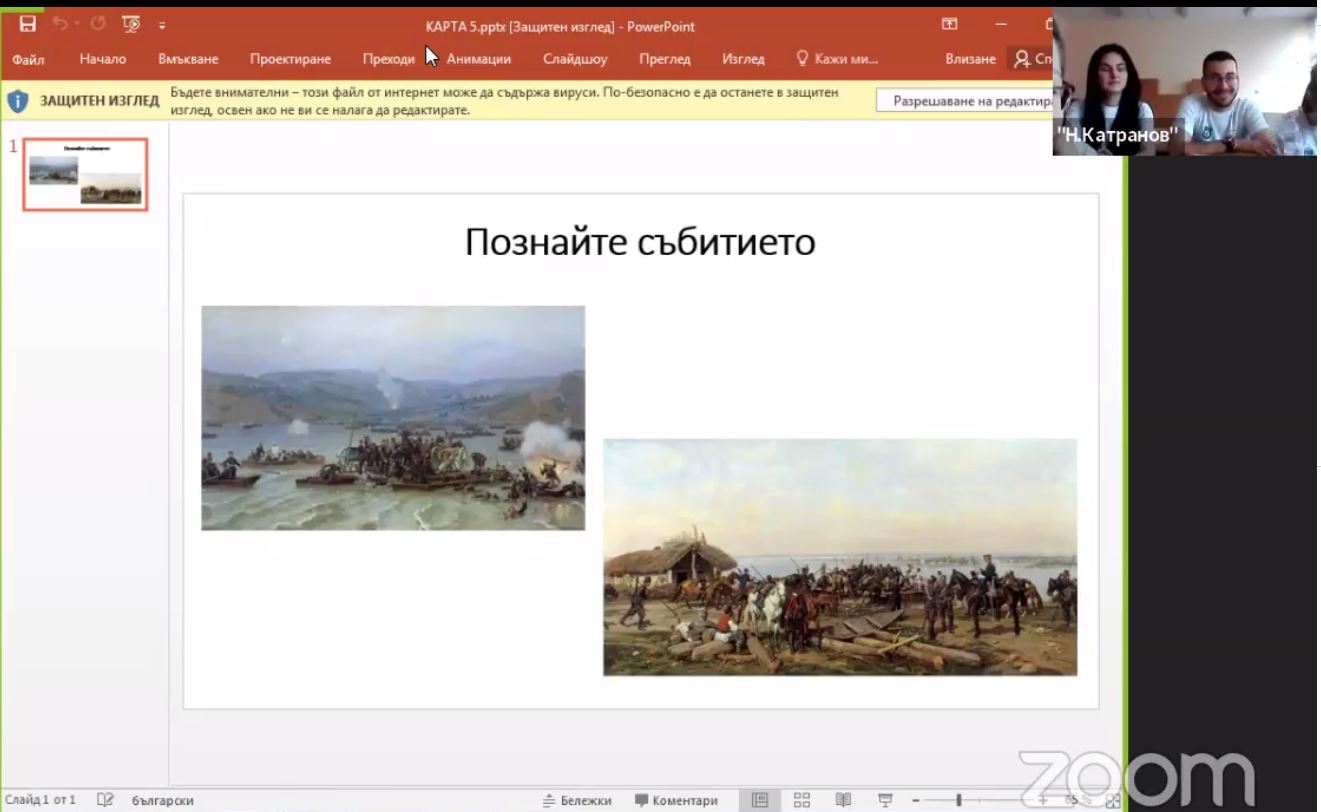Switch to Normal view icon
Image resolution: width=1321 pixels, height=812 pixels.
(760, 800)
